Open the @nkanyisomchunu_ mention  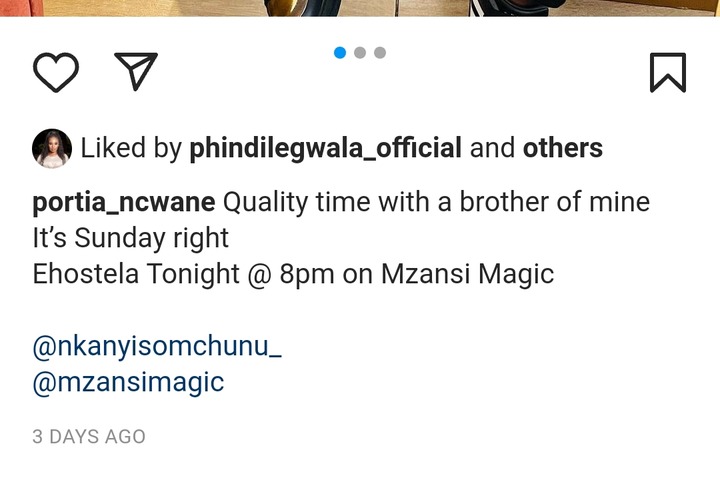pos(157,346)
